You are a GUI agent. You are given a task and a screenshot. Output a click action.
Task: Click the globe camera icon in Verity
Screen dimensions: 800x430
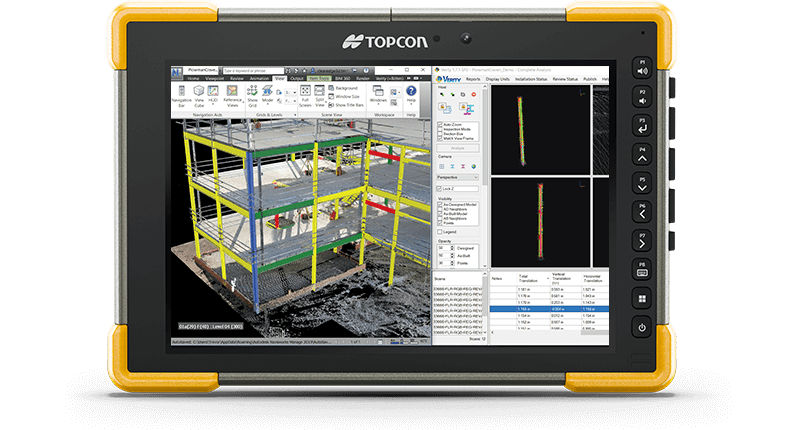tap(473, 166)
